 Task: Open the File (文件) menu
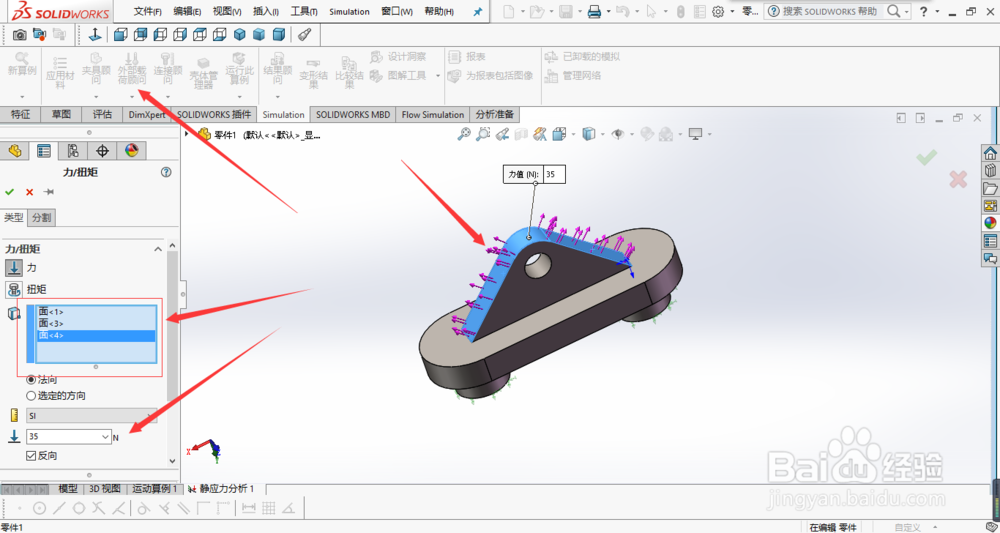coord(147,11)
